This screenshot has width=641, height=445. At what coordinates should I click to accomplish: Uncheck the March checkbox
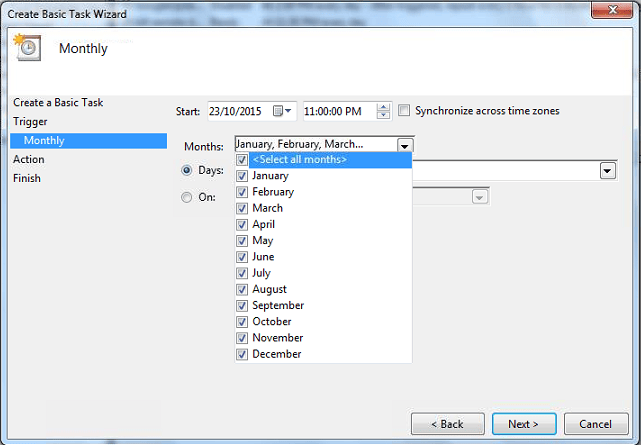(x=242, y=208)
